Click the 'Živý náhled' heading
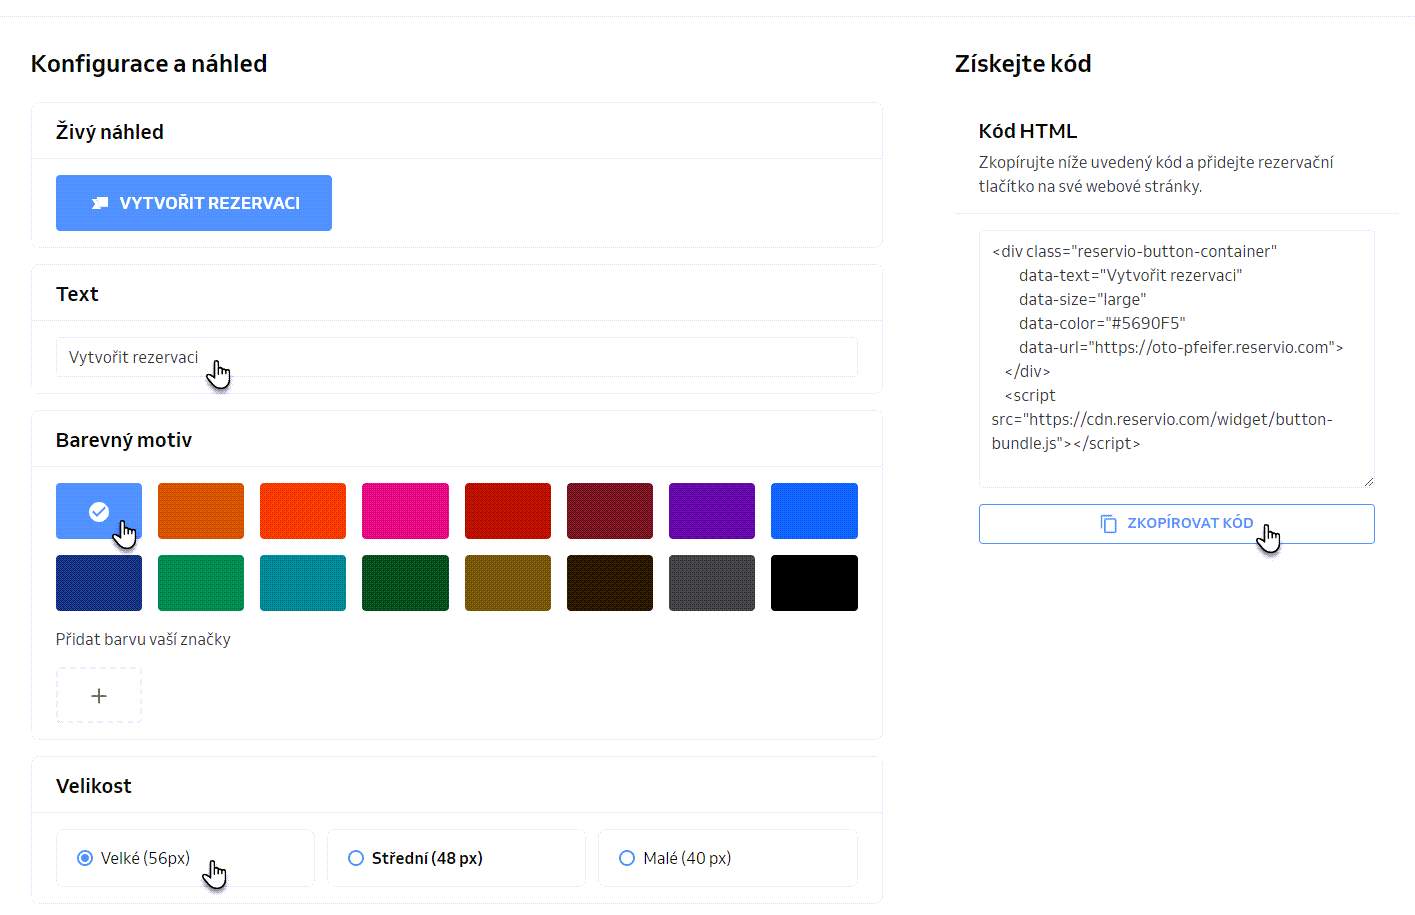The height and width of the screenshot is (915, 1415). [110, 132]
